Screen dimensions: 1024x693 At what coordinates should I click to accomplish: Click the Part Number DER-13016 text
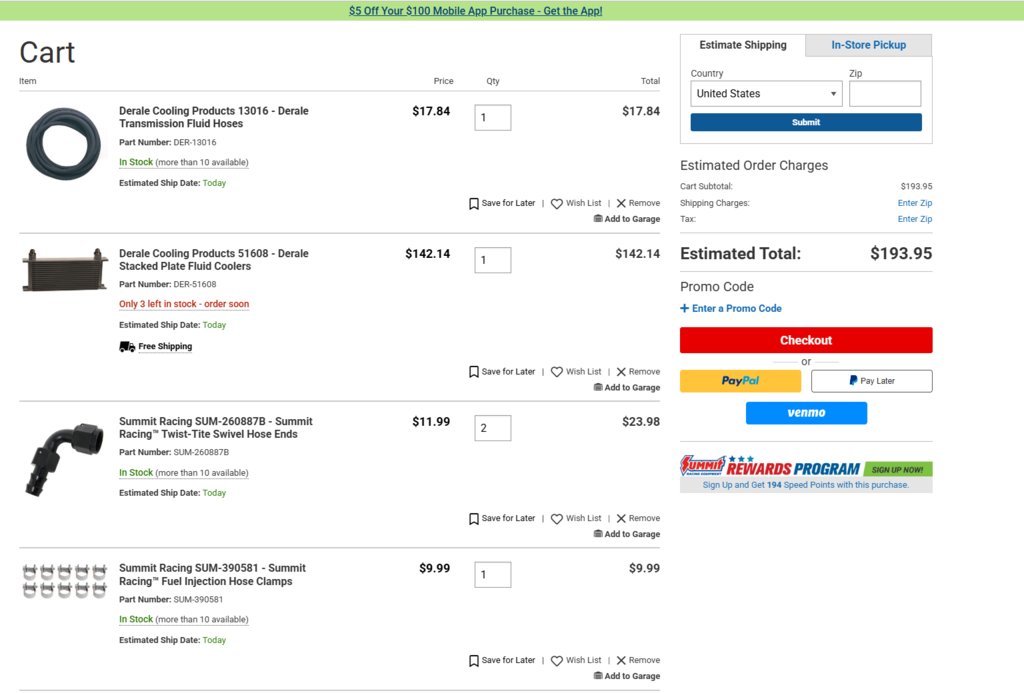tap(167, 142)
